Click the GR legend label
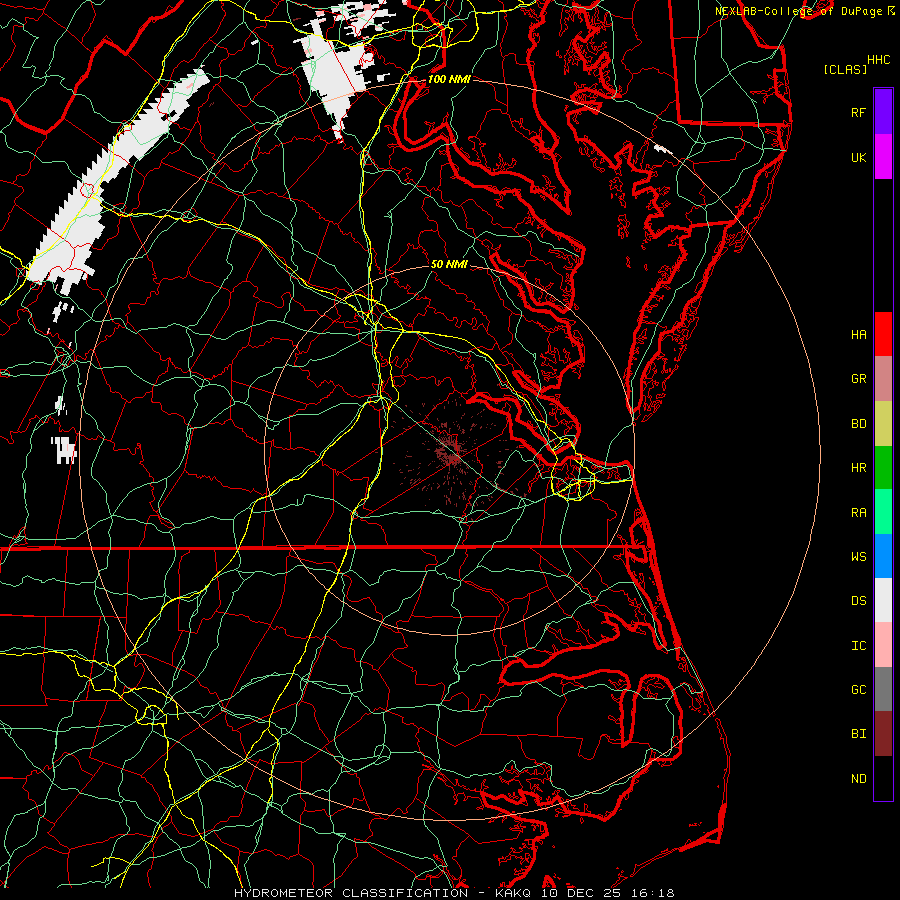Screen dimensions: 900x900 (x=859, y=378)
